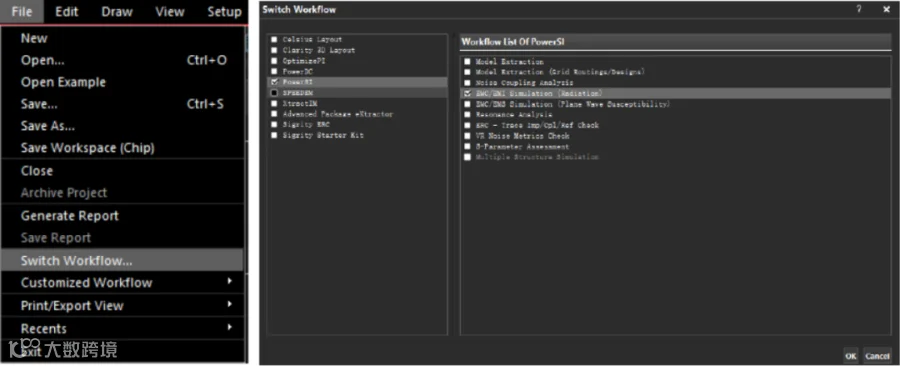Click the OK button in Switch Workflow
The width and height of the screenshot is (900, 366).
[x=851, y=356]
